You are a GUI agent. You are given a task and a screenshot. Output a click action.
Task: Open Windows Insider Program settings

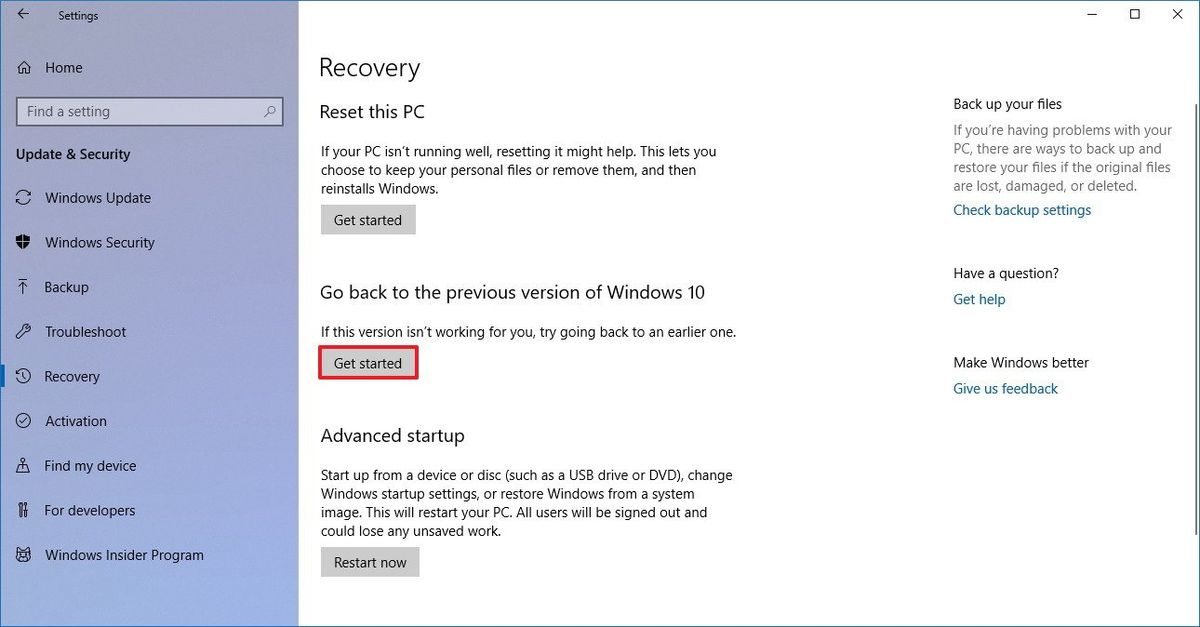point(125,555)
